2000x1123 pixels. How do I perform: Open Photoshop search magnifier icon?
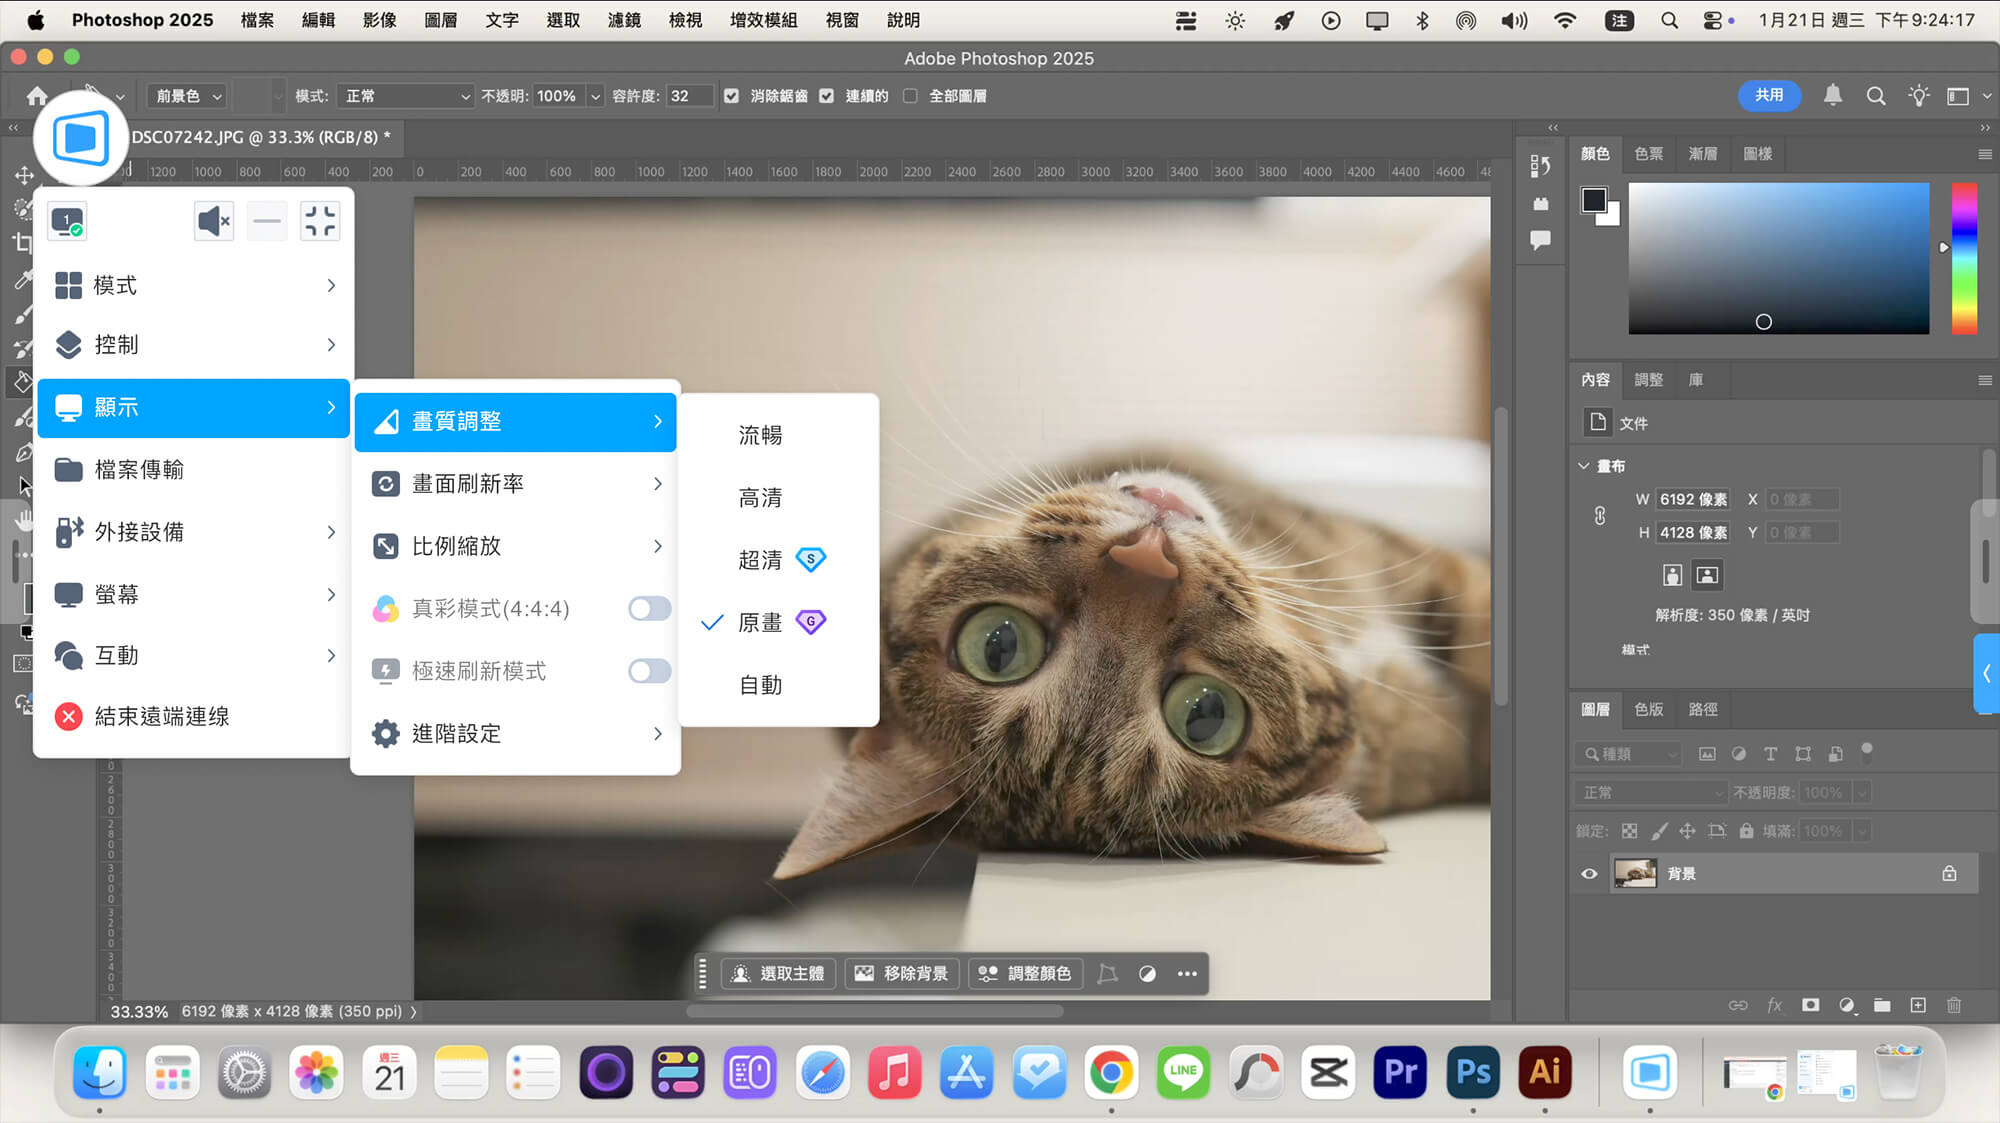point(1876,96)
